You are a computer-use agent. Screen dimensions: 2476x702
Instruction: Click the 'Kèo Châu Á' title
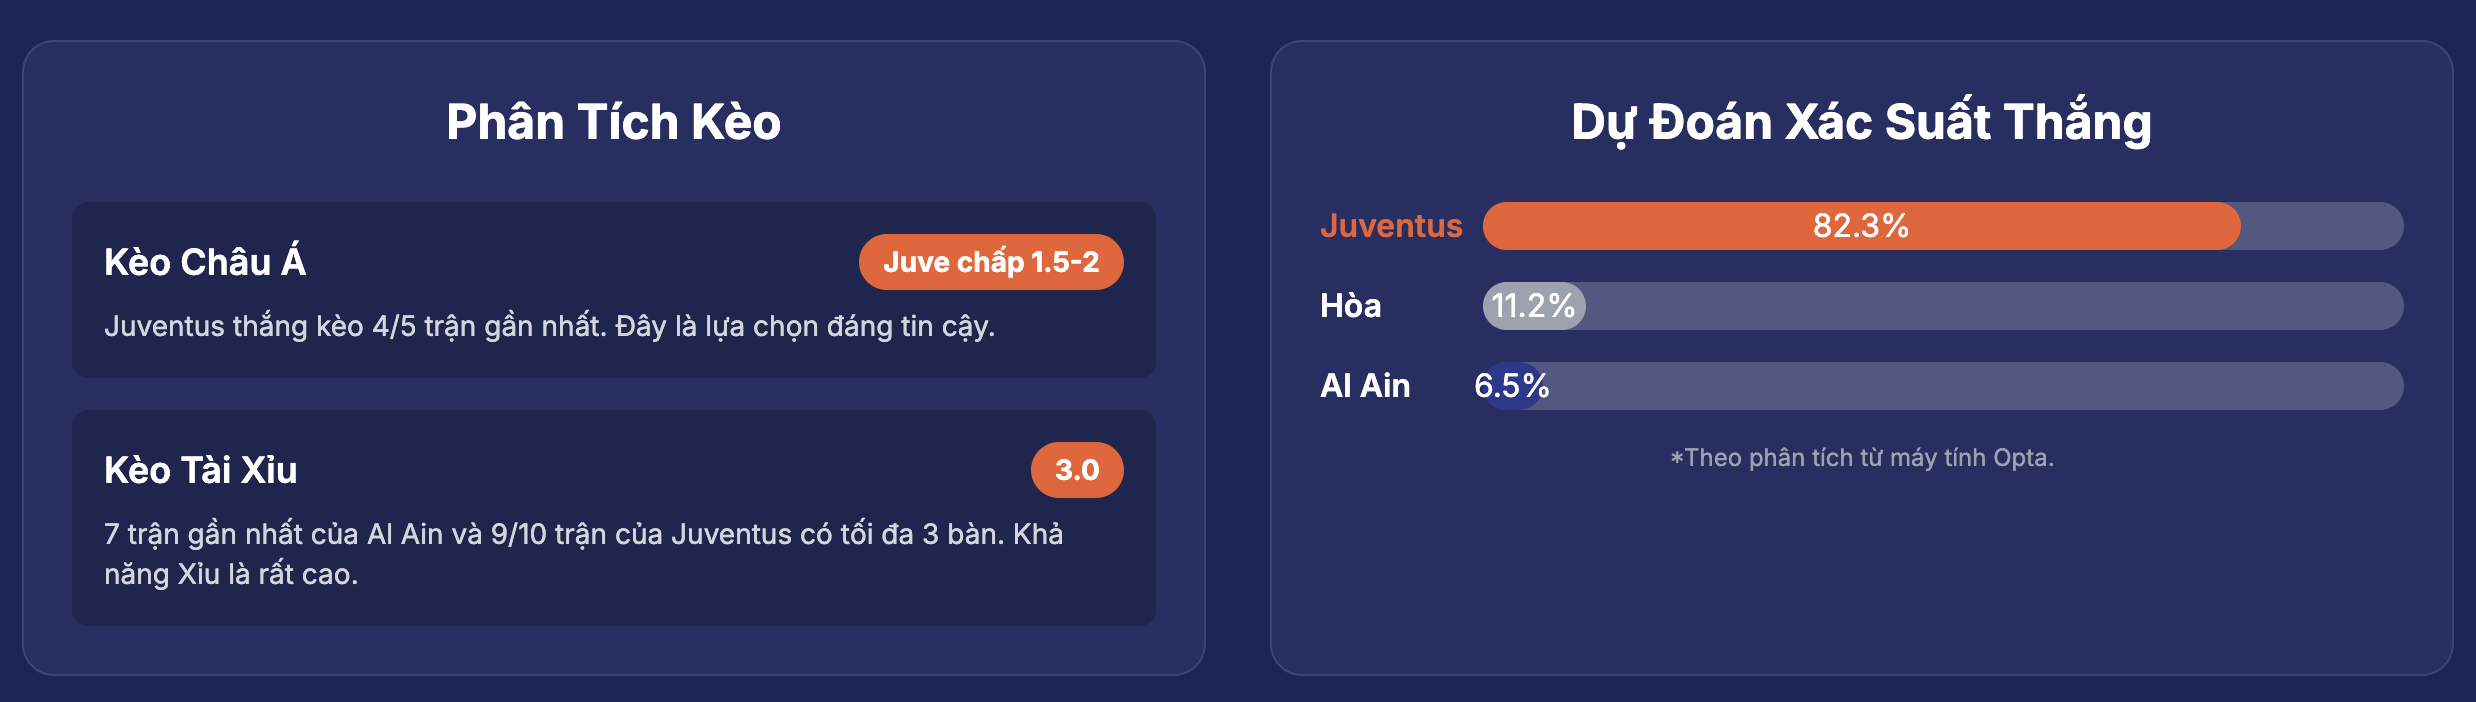pos(205,262)
